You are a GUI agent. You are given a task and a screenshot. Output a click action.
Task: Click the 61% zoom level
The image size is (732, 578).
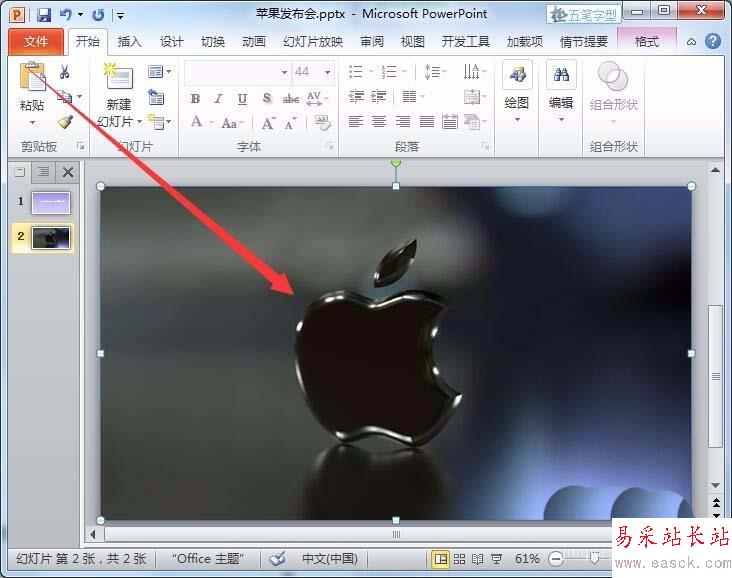(x=527, y=559)
